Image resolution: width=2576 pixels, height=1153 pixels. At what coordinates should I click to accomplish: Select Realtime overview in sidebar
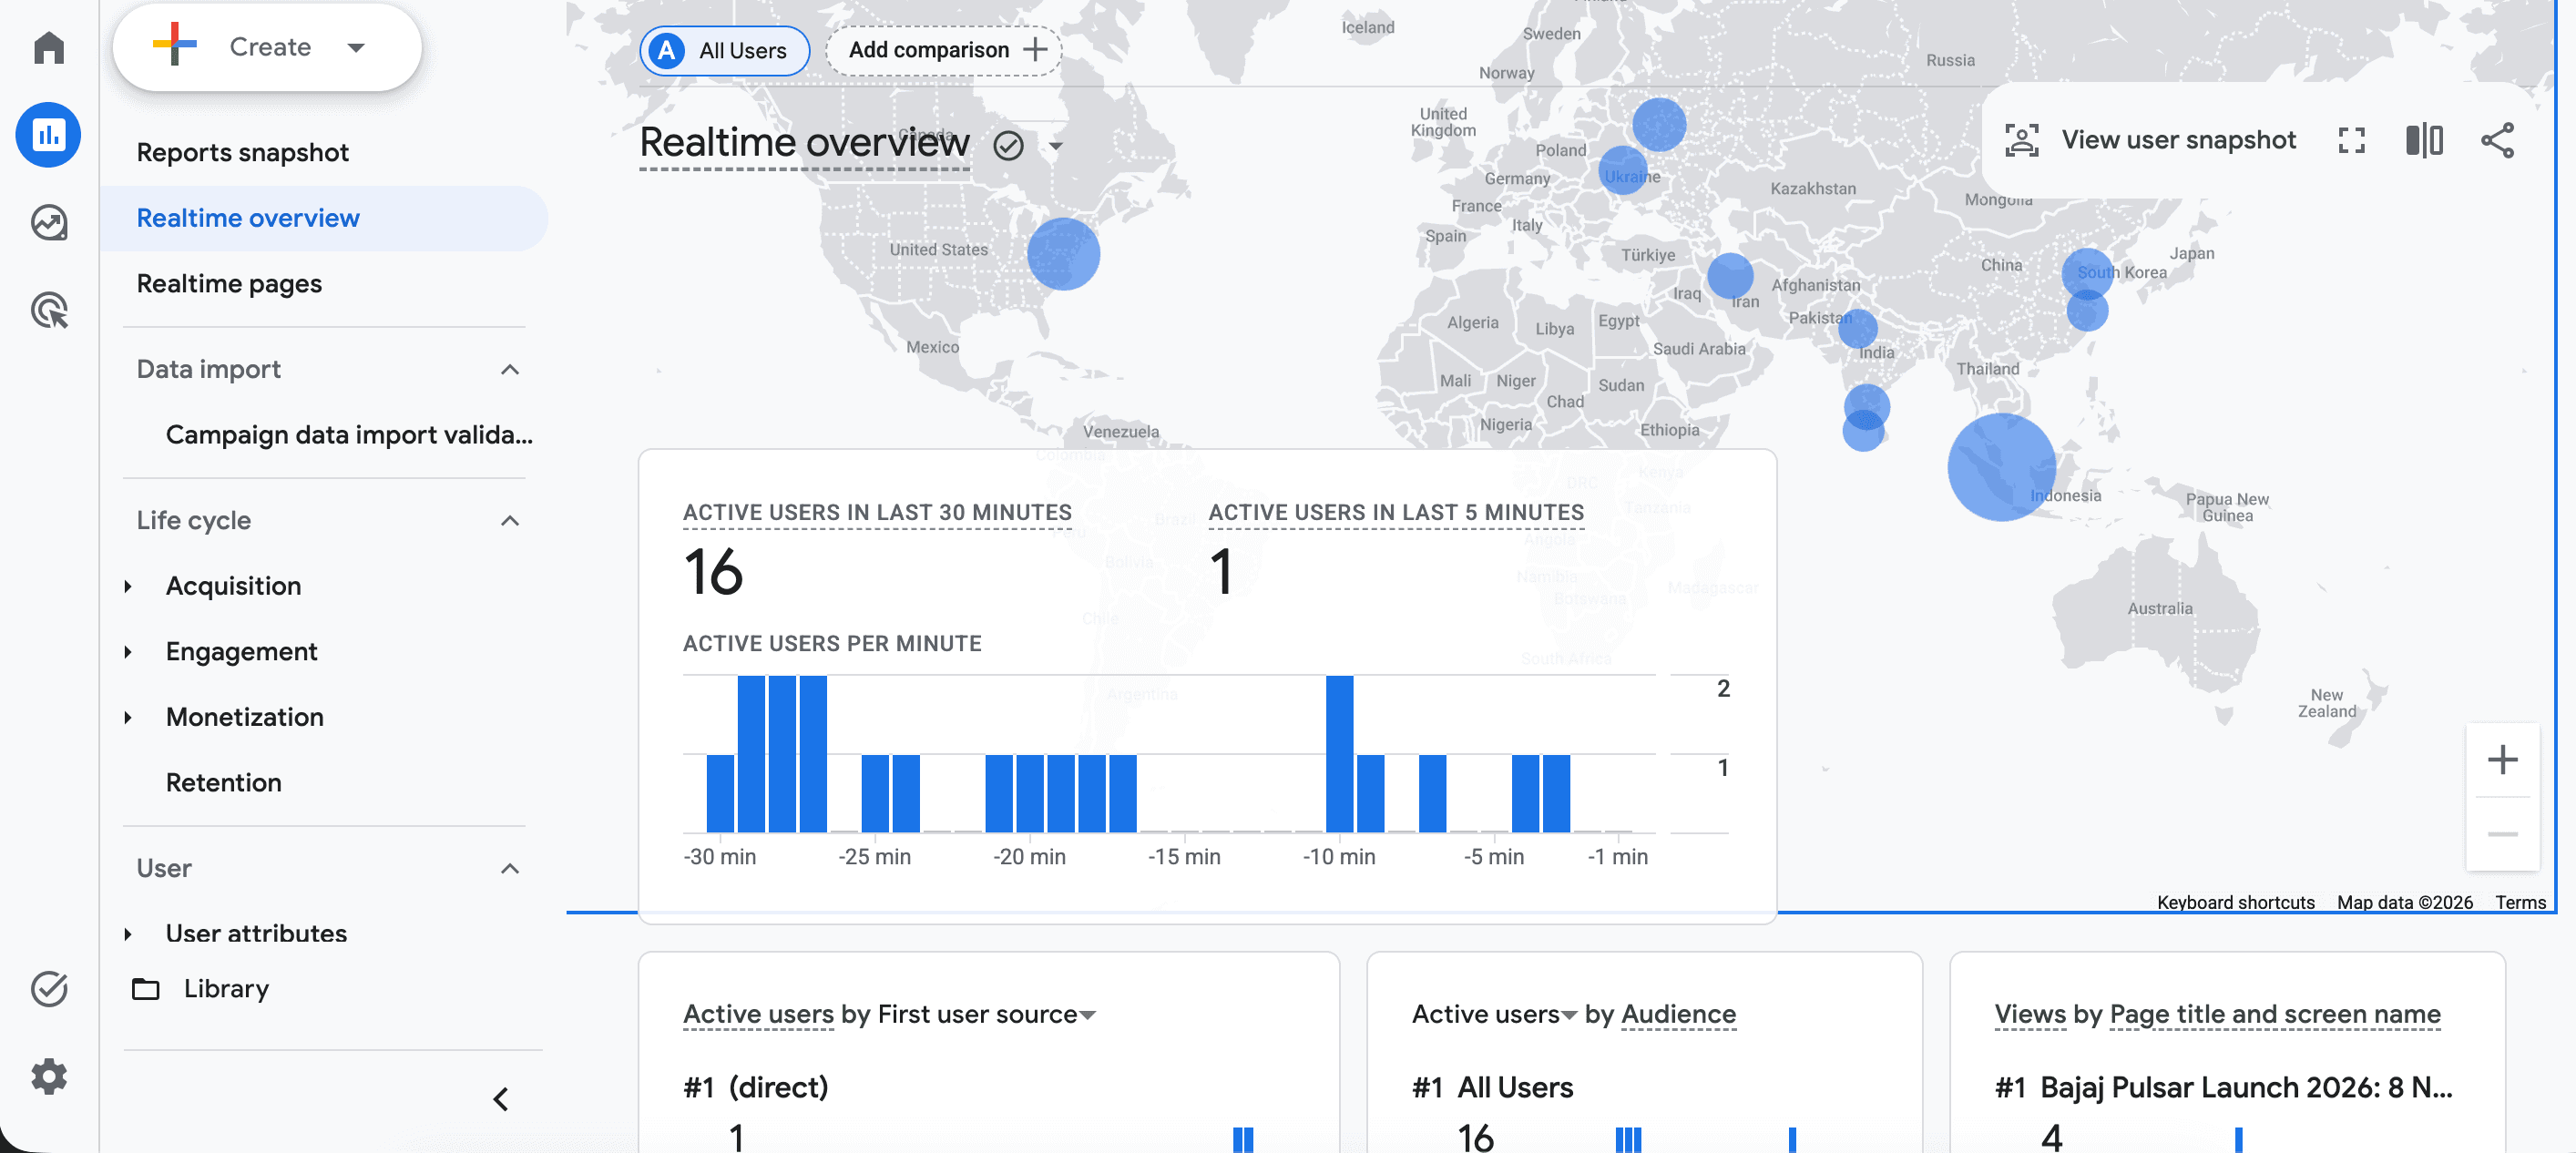323,219
